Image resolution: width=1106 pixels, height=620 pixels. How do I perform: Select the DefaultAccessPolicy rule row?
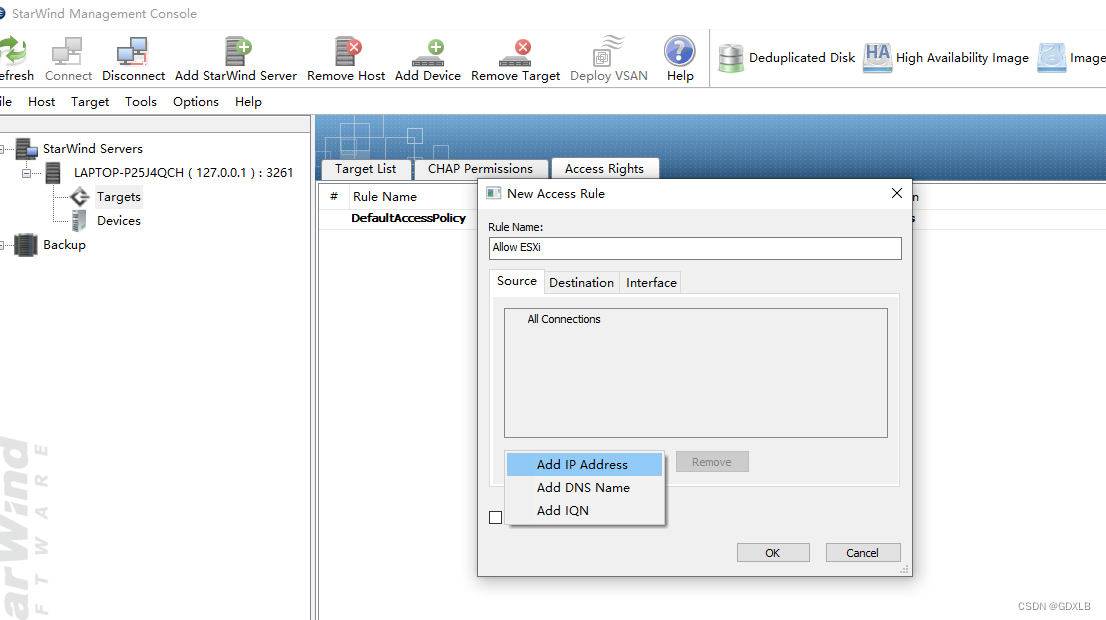coord(408,218)
